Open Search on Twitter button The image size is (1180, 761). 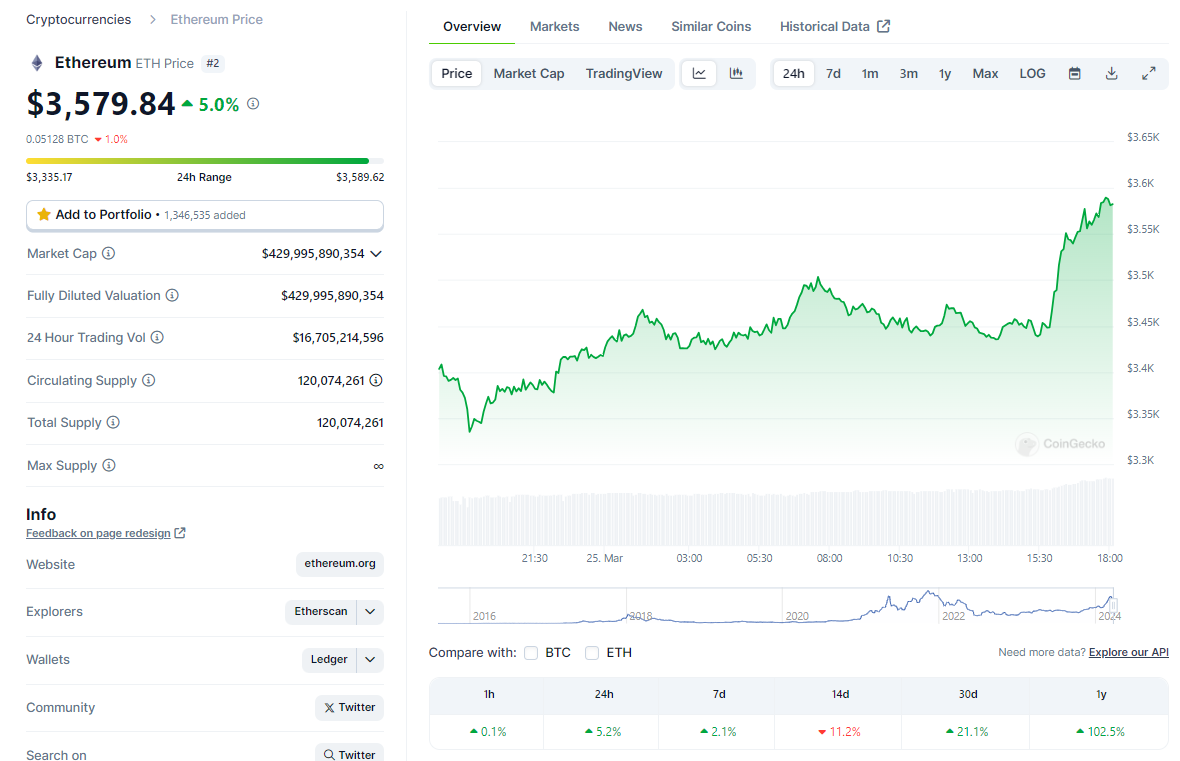point(349,753)
